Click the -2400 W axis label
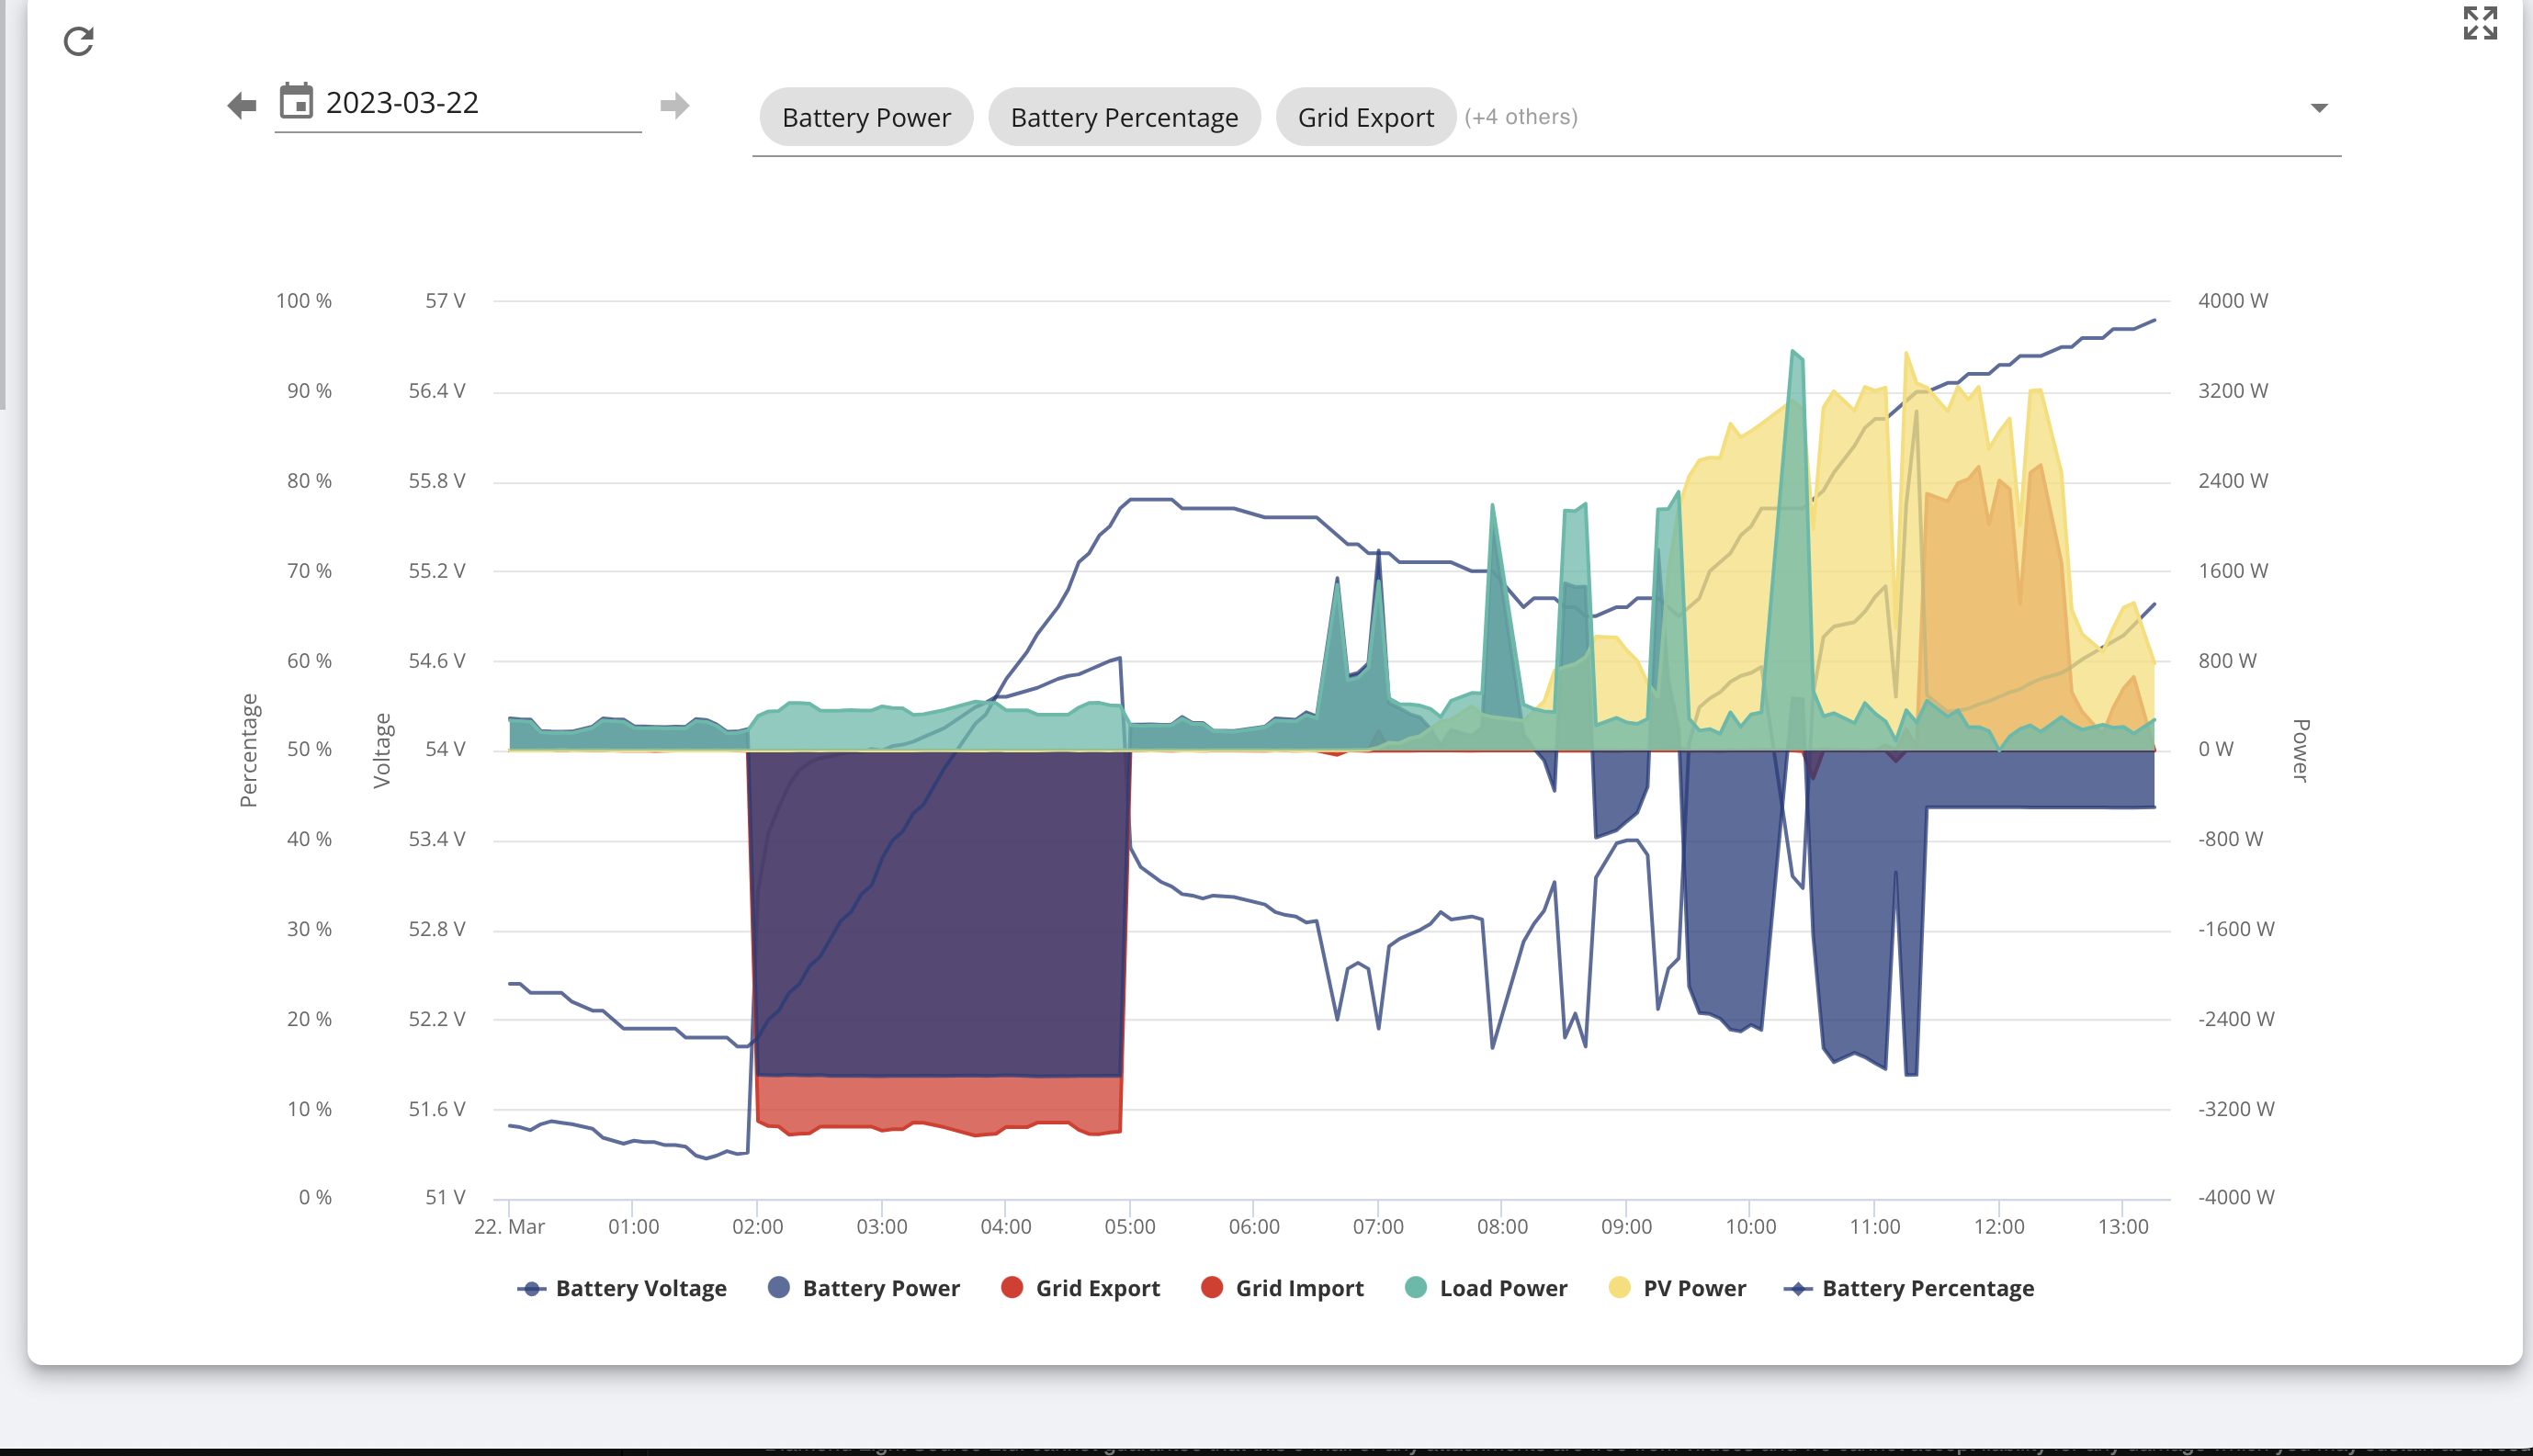 click(x=2236, y=1019)
